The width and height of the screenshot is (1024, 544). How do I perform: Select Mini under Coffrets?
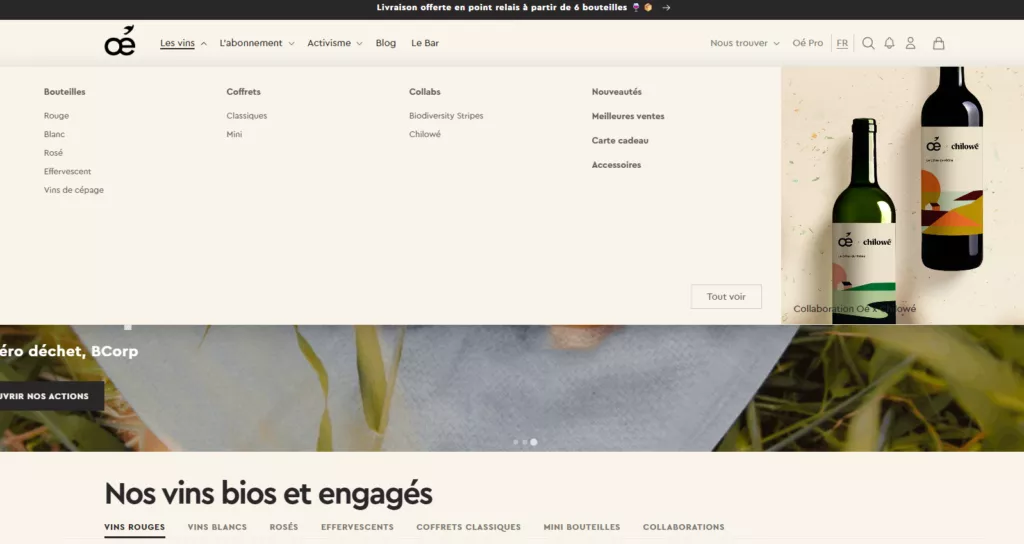coord(234,134)
